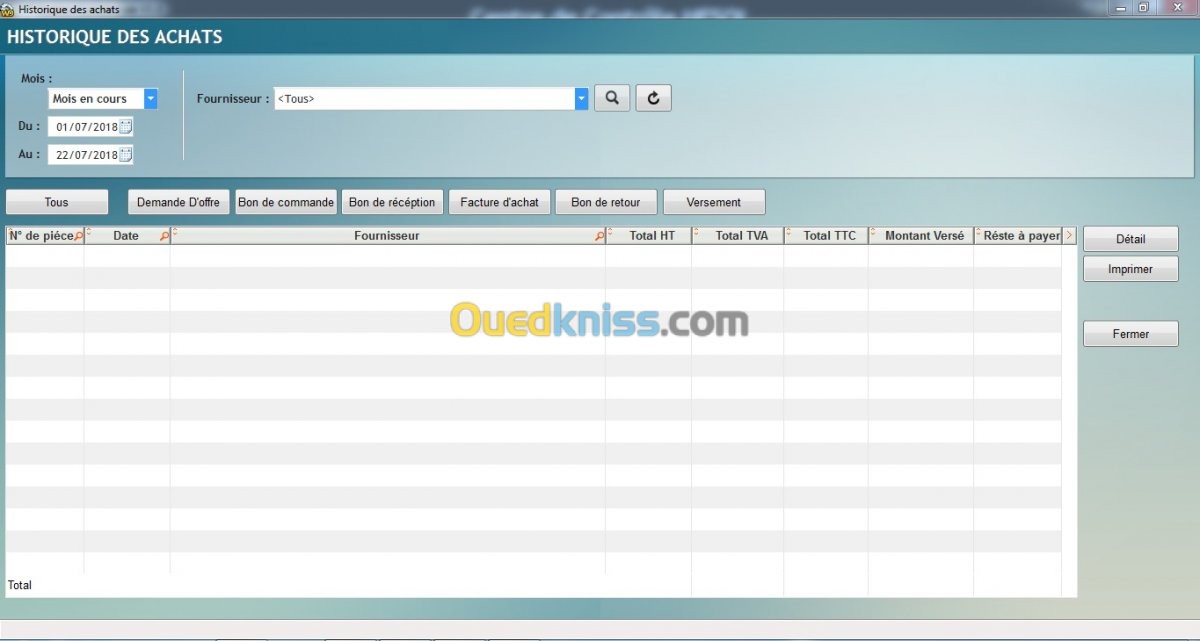Click the Du date input field
Image resolution: width=1200 pixels, height=641 pixels.
click(x=86, y=127)
